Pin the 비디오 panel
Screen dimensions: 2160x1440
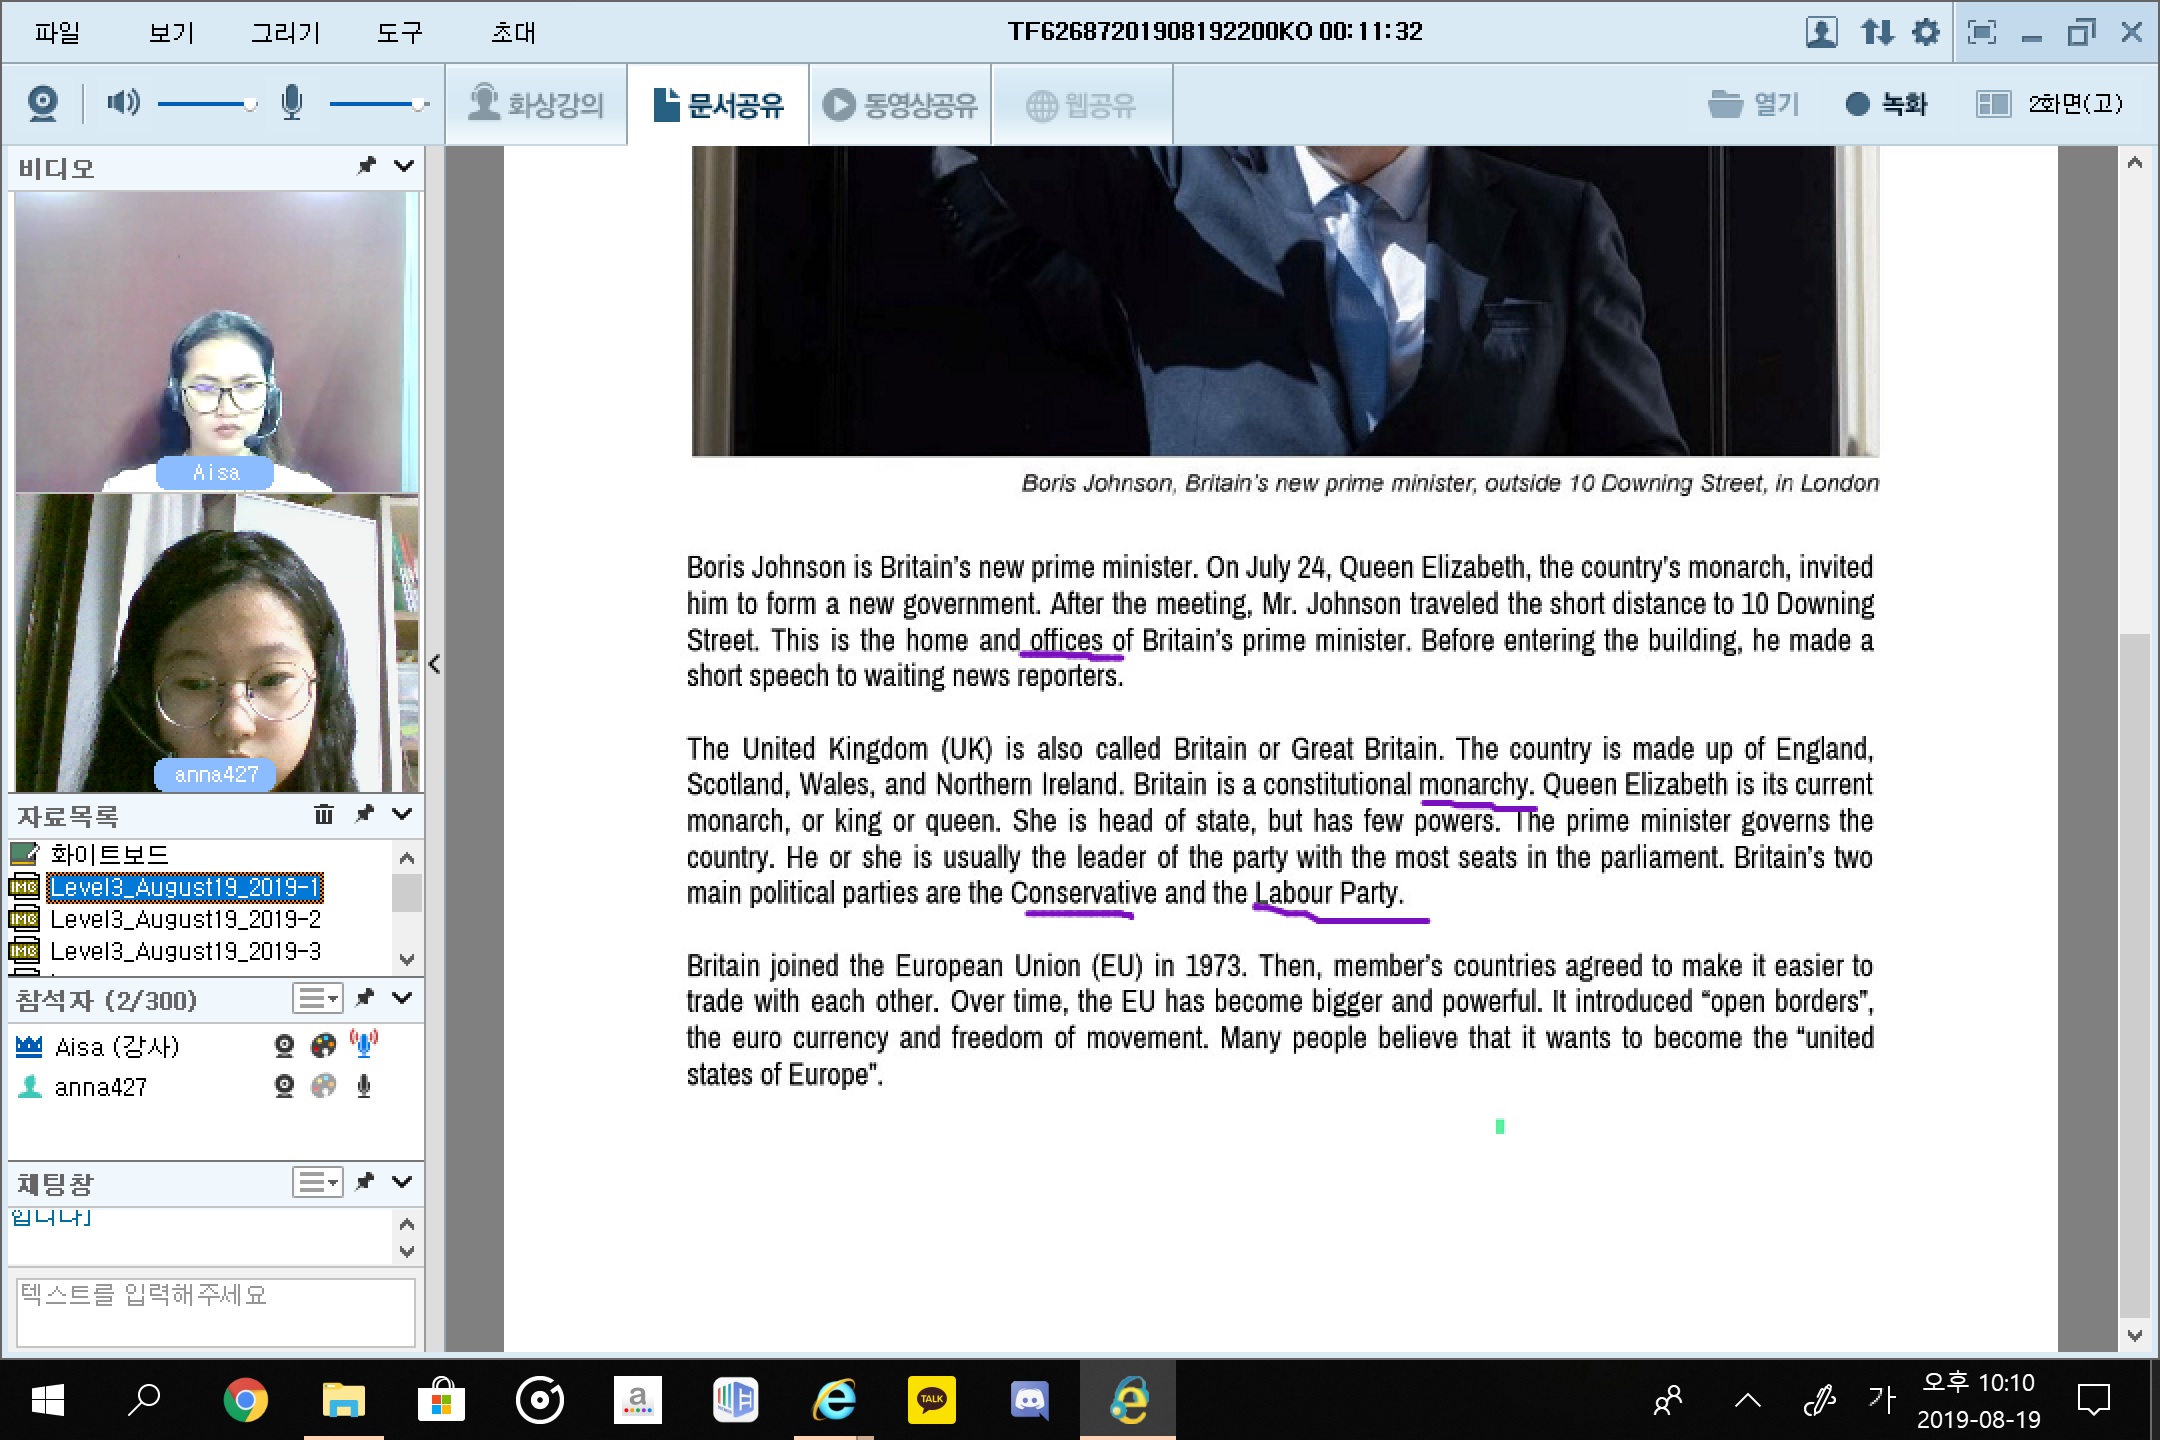367,166
